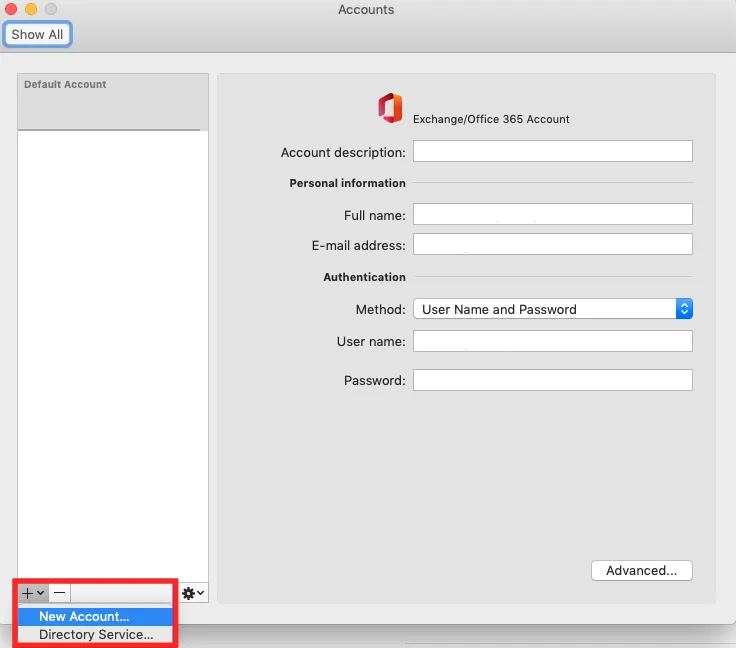Screen dimensions: 736x648
Task: Click the Full name field
Action: pyautogui.click(x=552, y=214)
